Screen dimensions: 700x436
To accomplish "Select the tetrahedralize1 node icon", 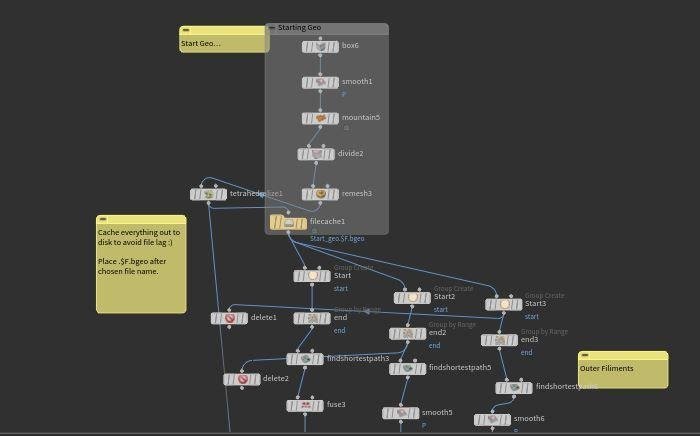I will (x=209, y=194).
